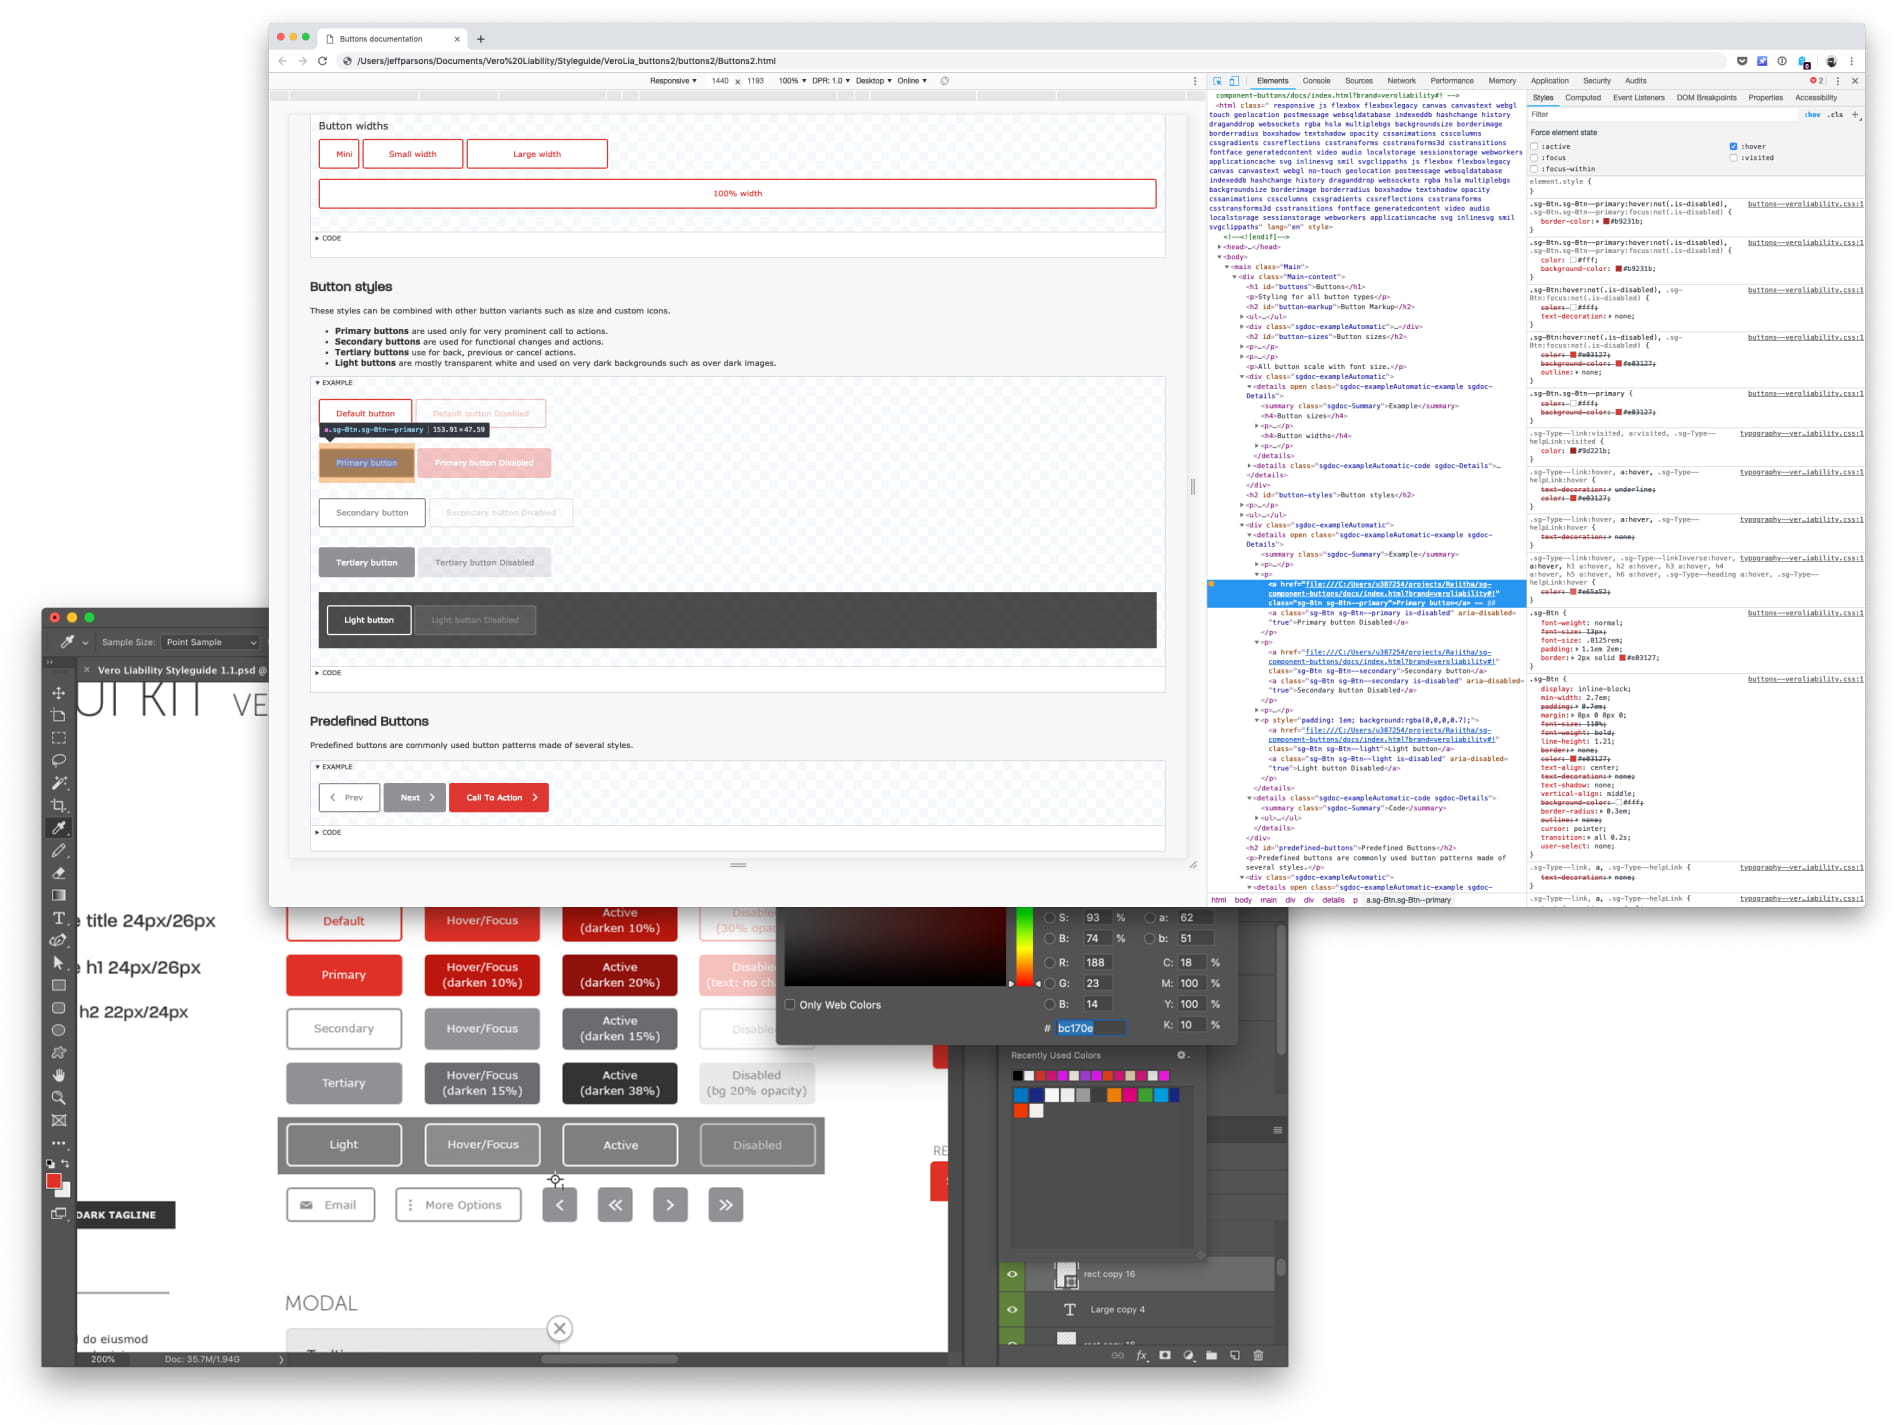Image resolution: width=1900 pixels, height=1425 pixels.
Task: Select the Zoom tool
Action: click(59, 1097)
